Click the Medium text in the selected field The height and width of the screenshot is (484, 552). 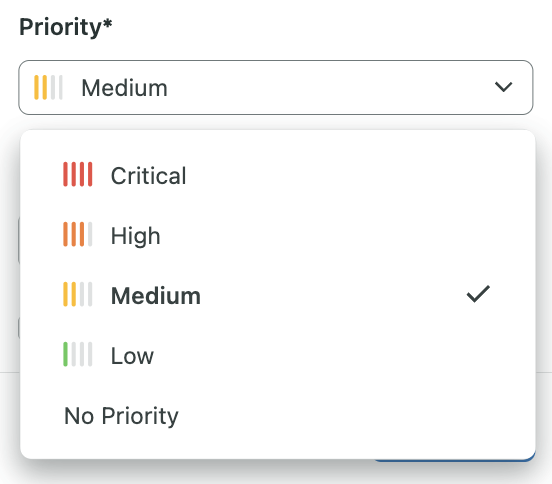(x=124, y=88)
